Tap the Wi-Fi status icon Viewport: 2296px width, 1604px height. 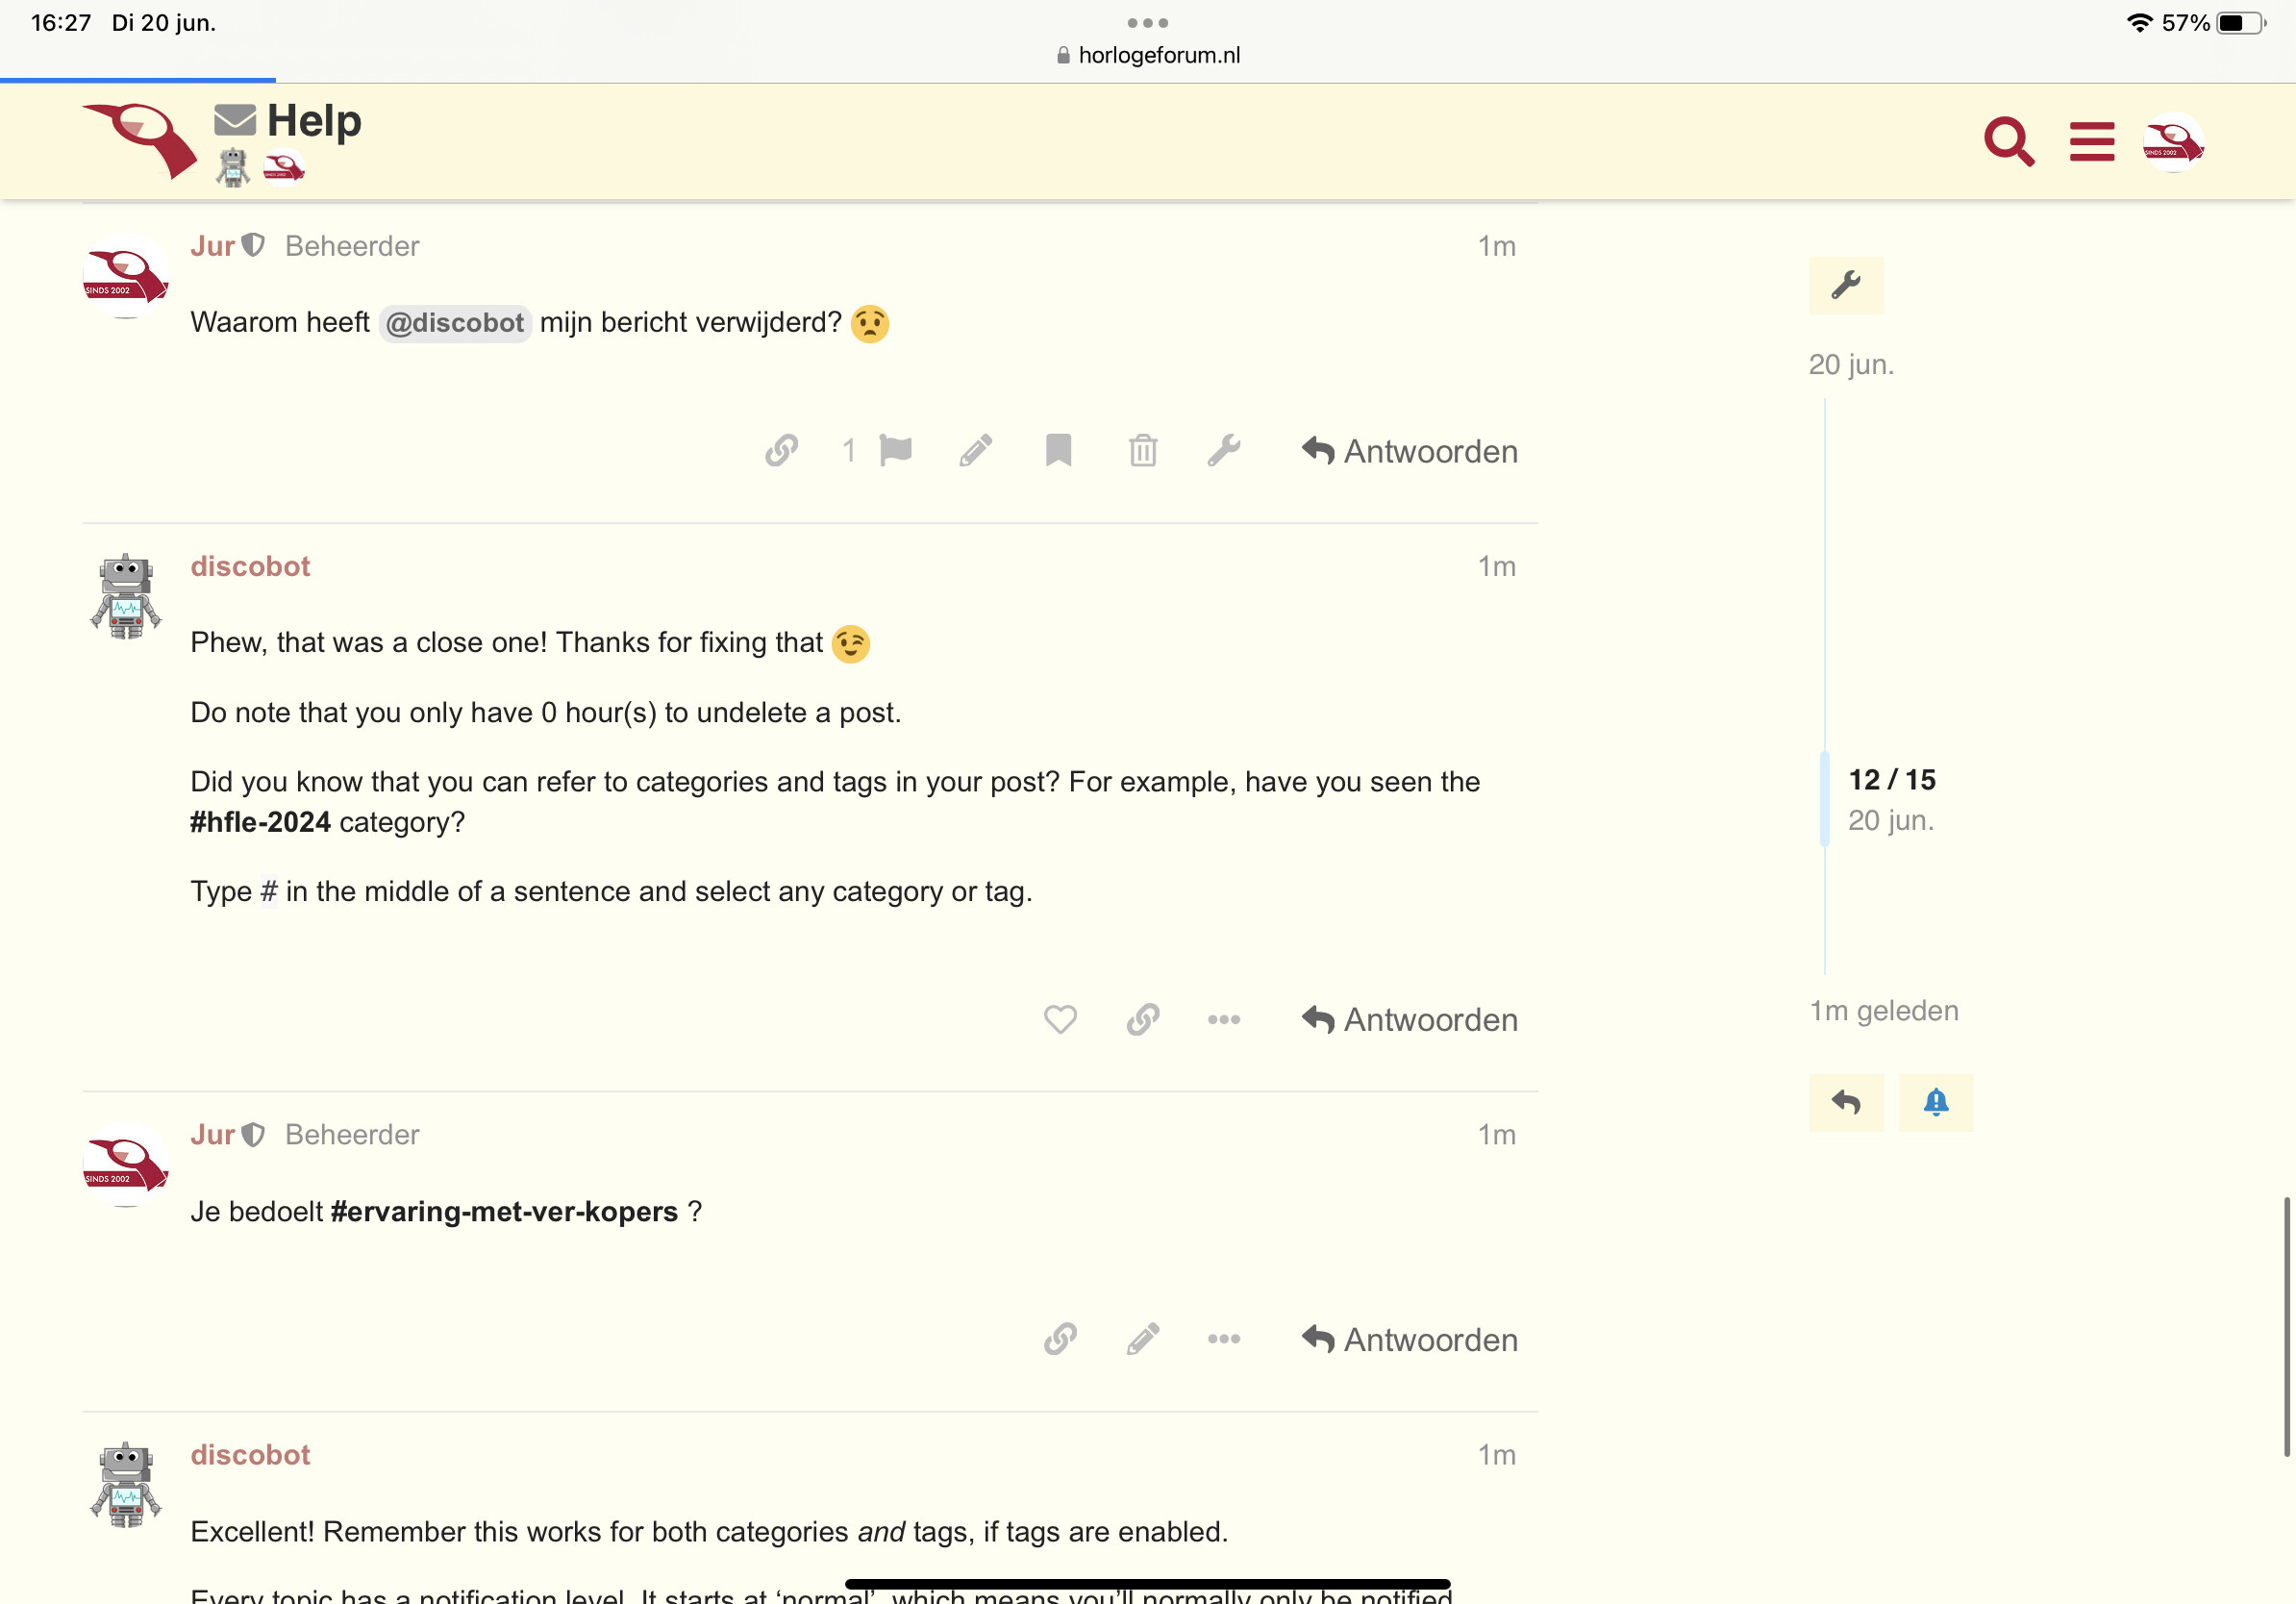tap(2138, 22)
